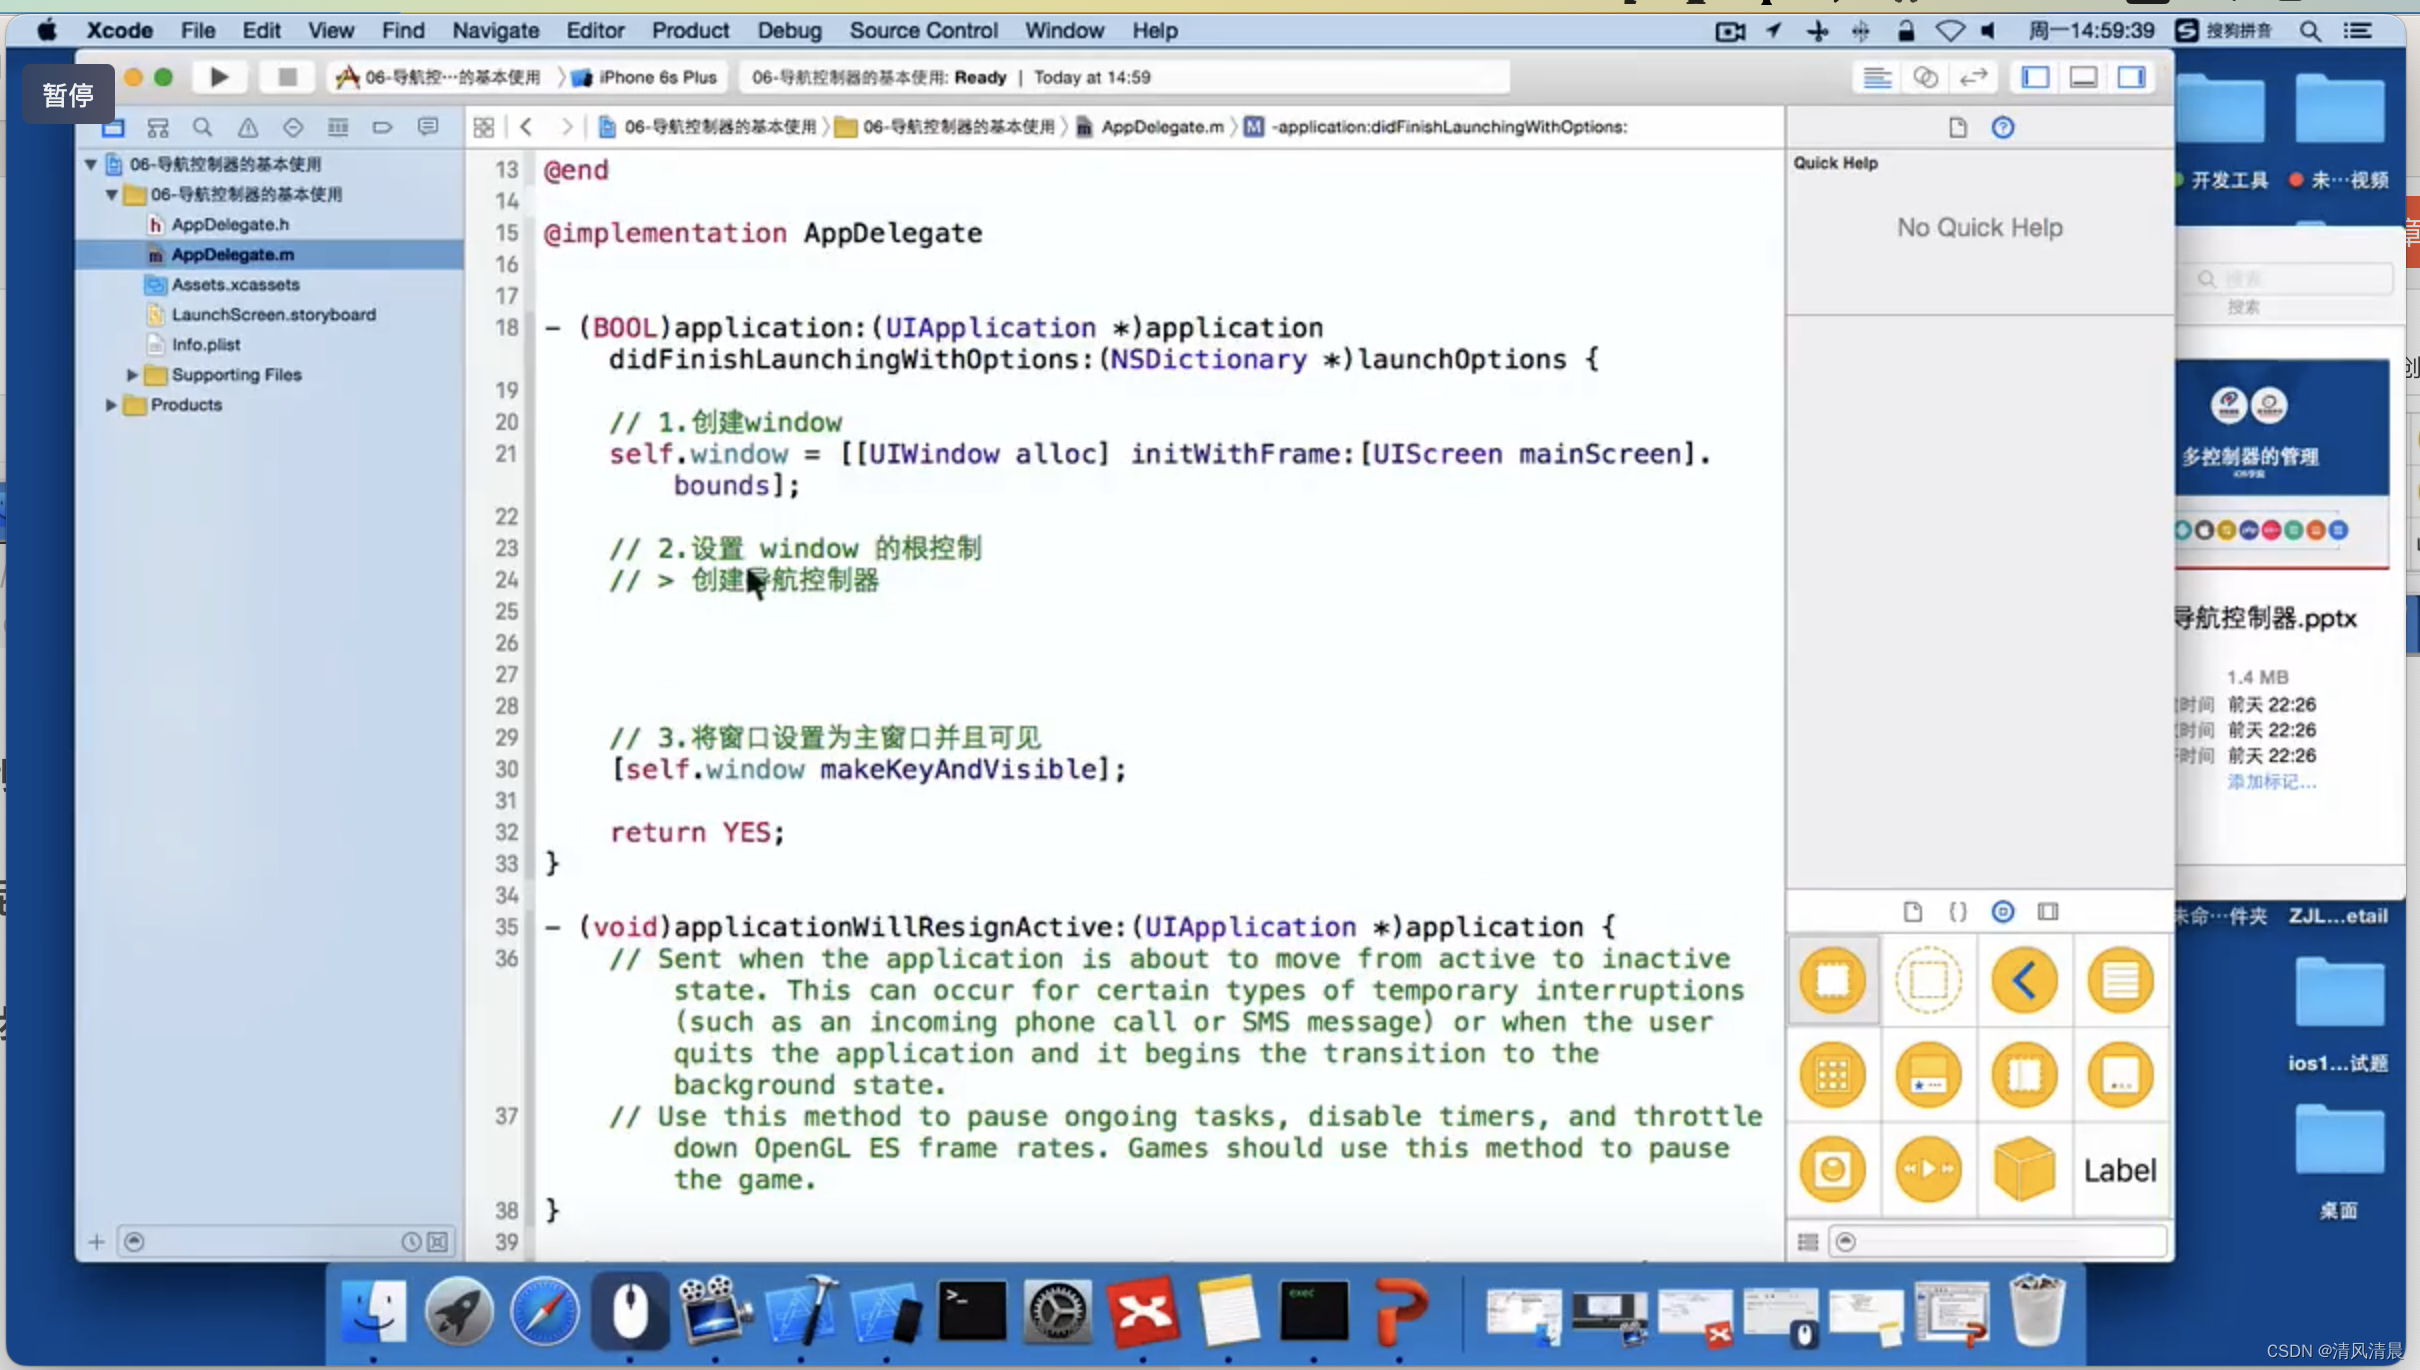Open LaunchScreen.storyboard file

tap(273, 315)
